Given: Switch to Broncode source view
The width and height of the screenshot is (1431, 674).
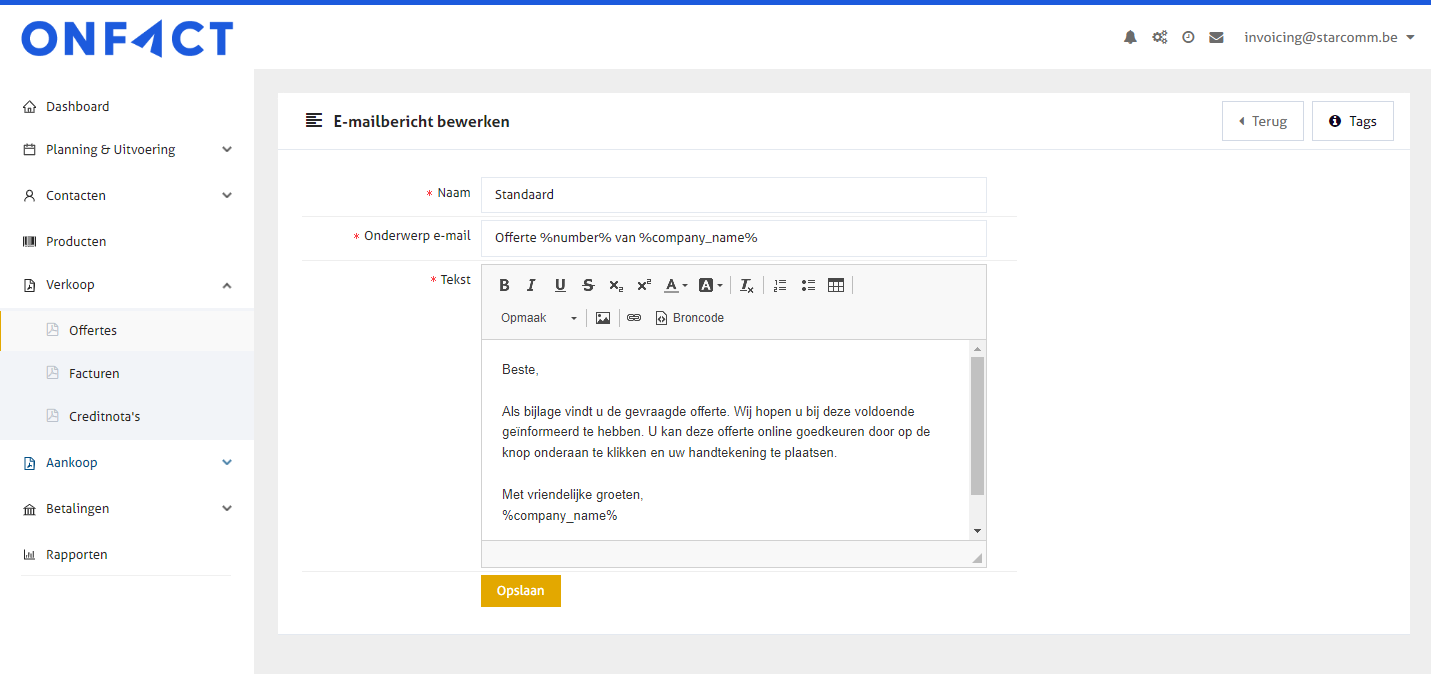Looking at the screenshot, I should click(689, 318).
